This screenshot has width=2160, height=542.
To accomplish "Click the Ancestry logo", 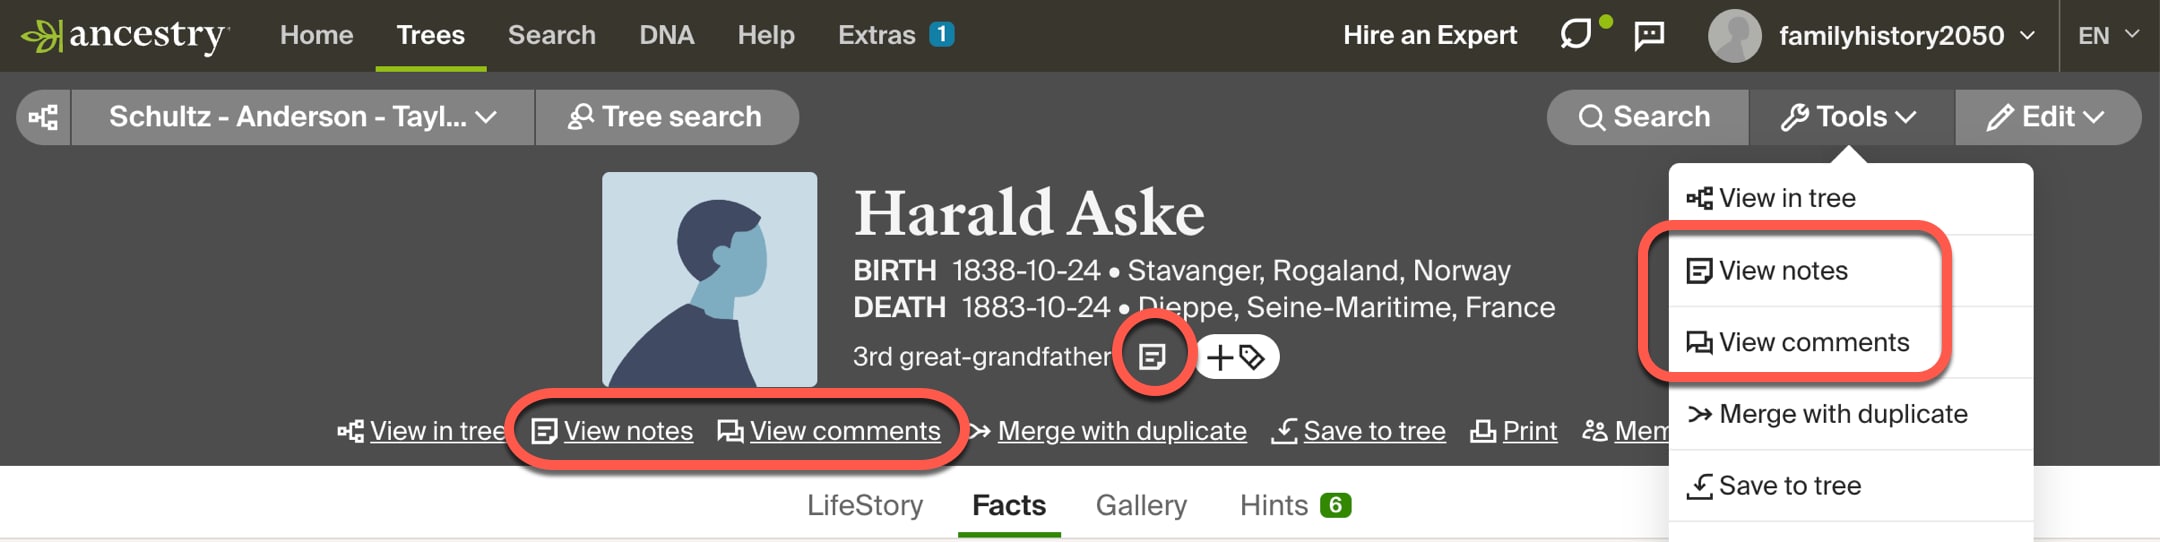I will click(126, 36).
